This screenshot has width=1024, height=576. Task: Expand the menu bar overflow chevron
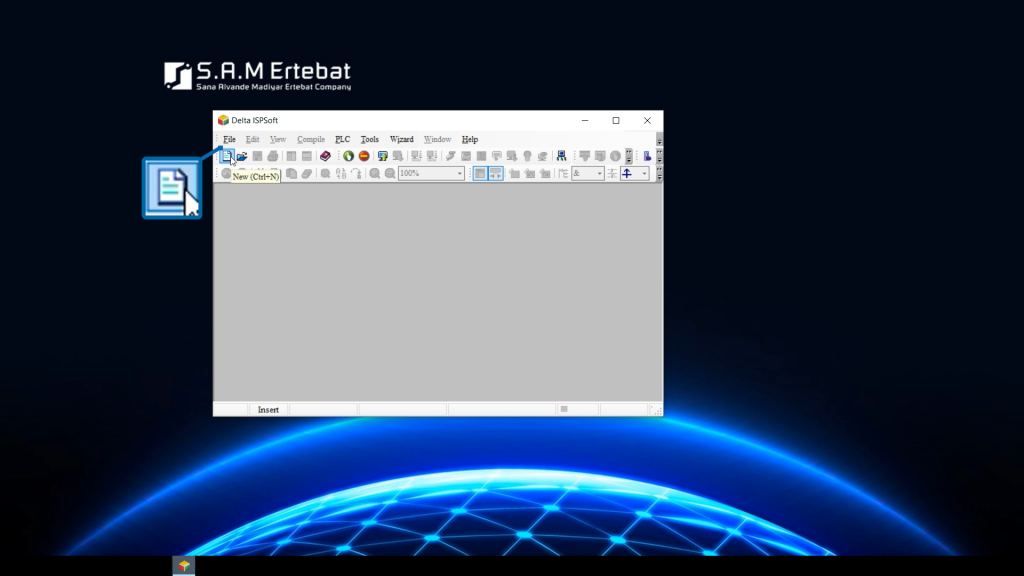click(659, 139)
